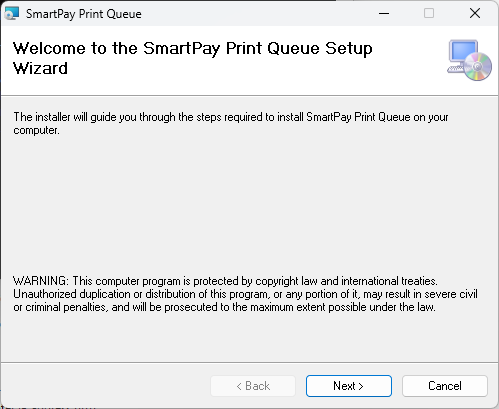The width and height of the screenshot is (499, 409).
Task: Proceed with the Next > button
Action: (349, 386)
